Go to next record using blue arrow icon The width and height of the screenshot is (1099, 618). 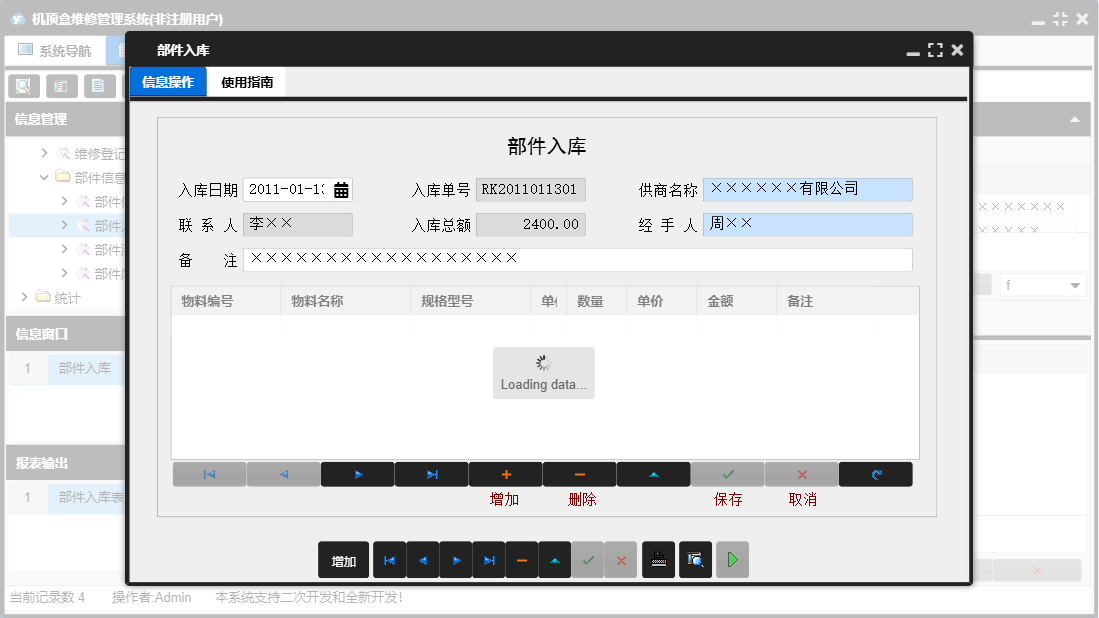tap(357, 473)
